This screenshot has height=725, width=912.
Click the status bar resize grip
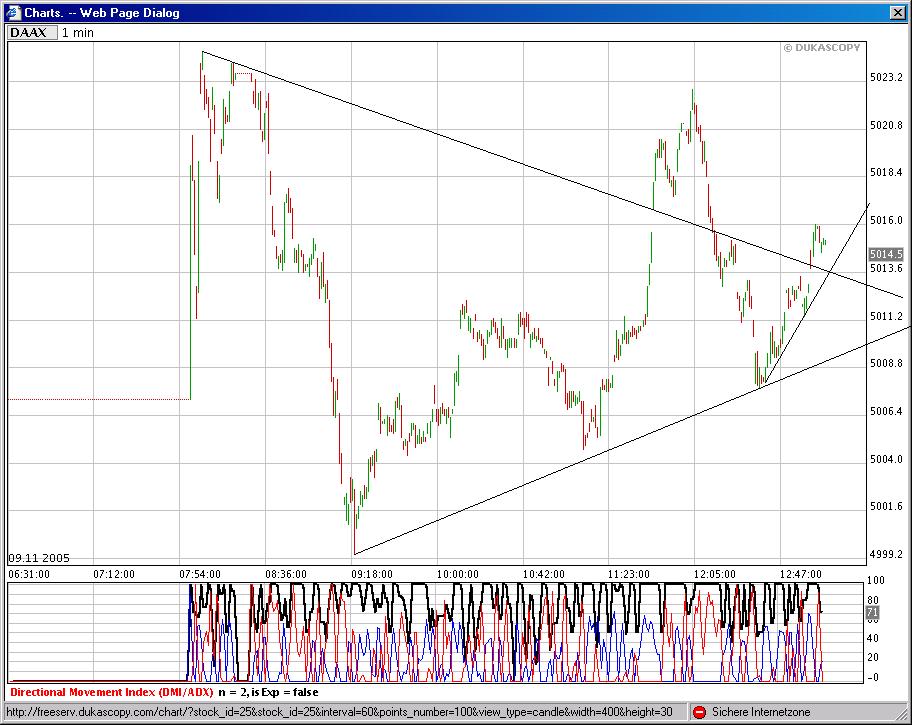[x=900, y=713]
